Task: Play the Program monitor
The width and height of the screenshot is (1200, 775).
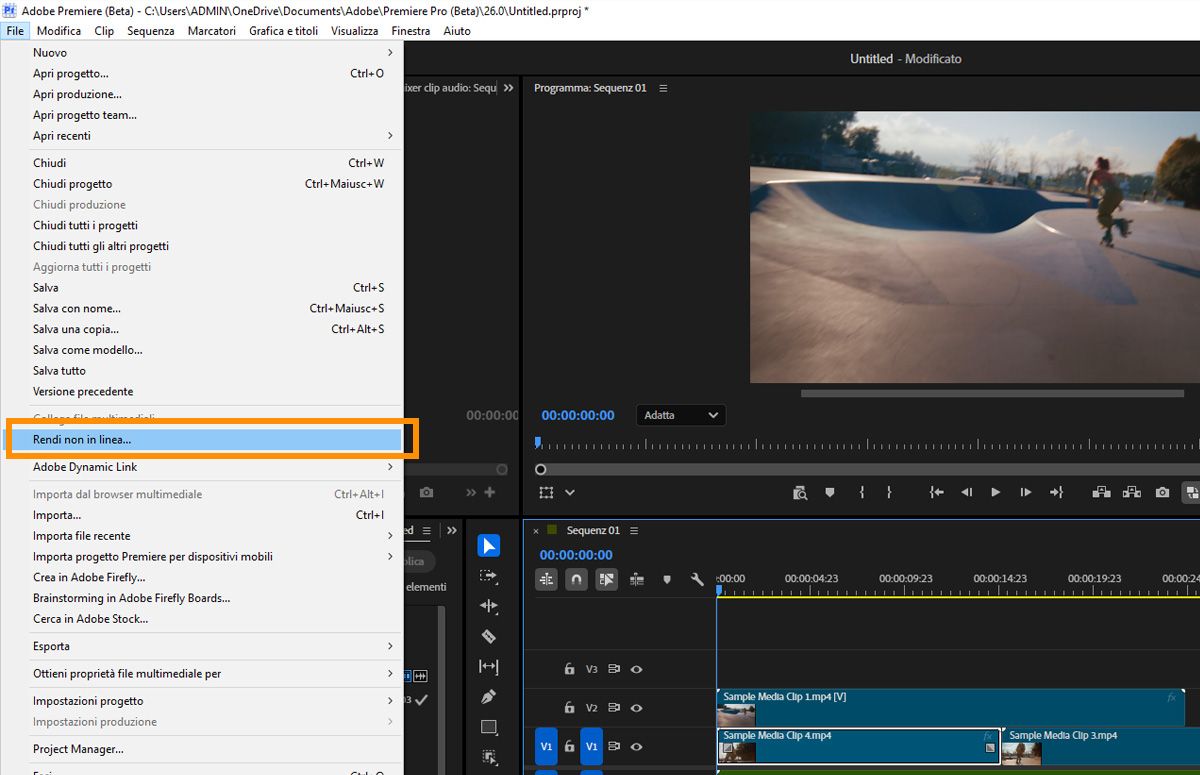Action: click(x=995, y=492)
